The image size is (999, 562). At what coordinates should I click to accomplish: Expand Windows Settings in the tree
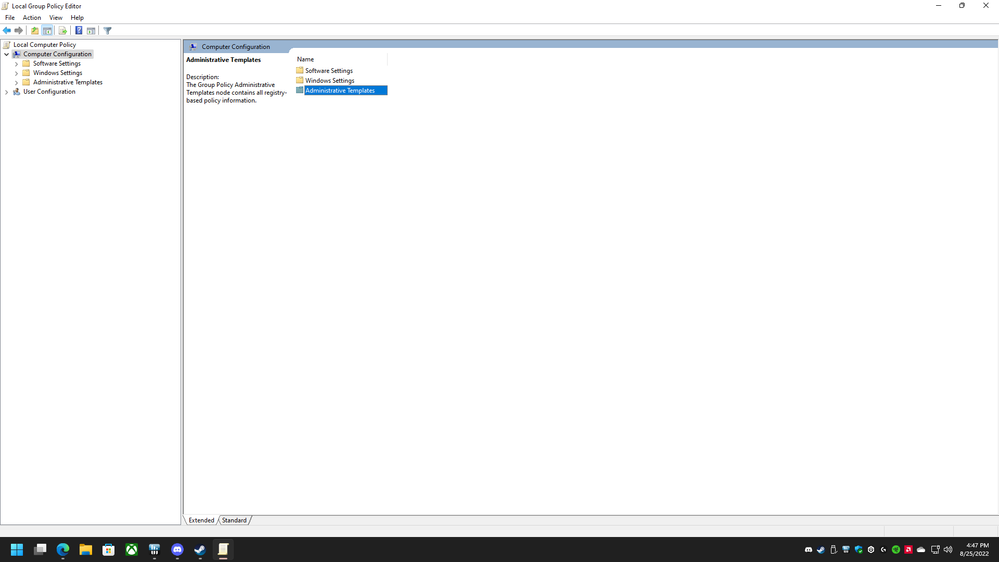click(x=17, y=73)
